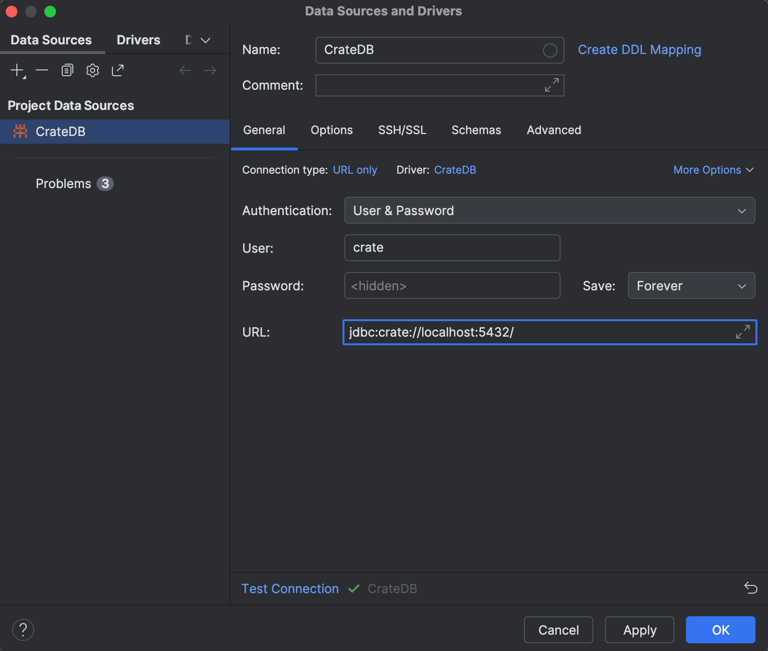768x651 pixels.
Task: Open the hidden tabs dropdown chevron
Action: tap(206, 40)
